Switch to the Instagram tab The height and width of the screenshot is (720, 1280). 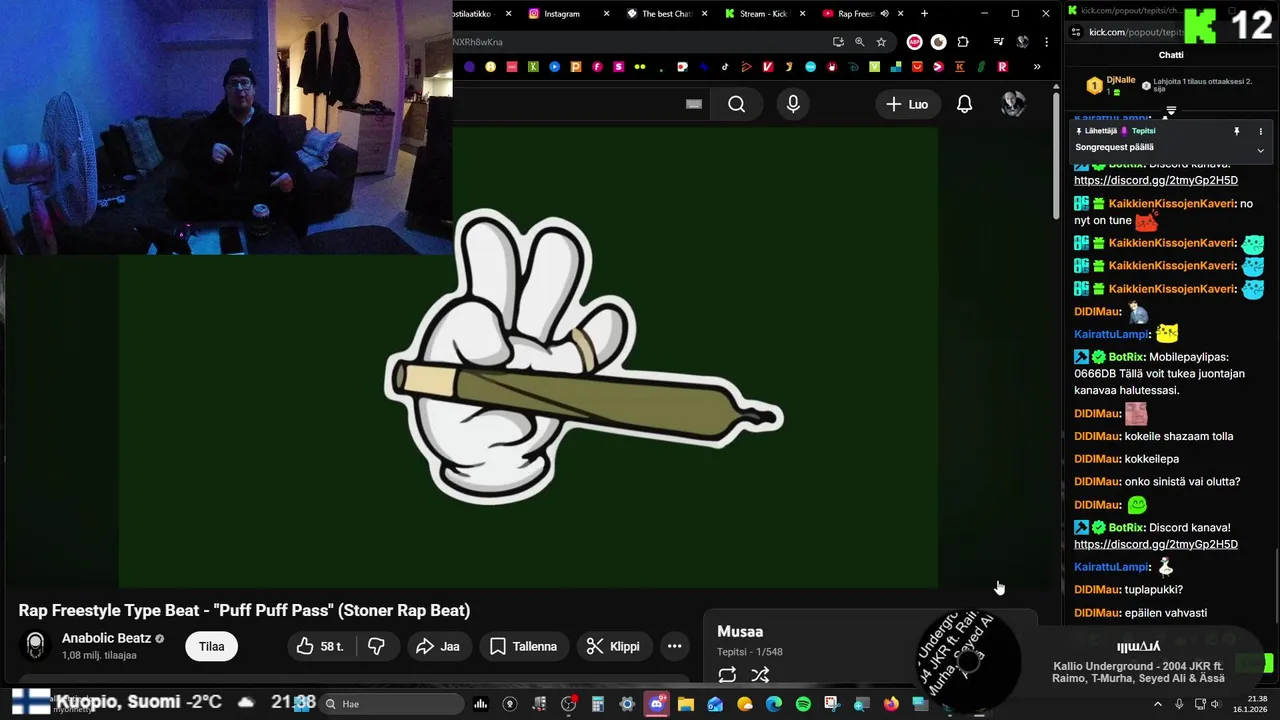562,14
